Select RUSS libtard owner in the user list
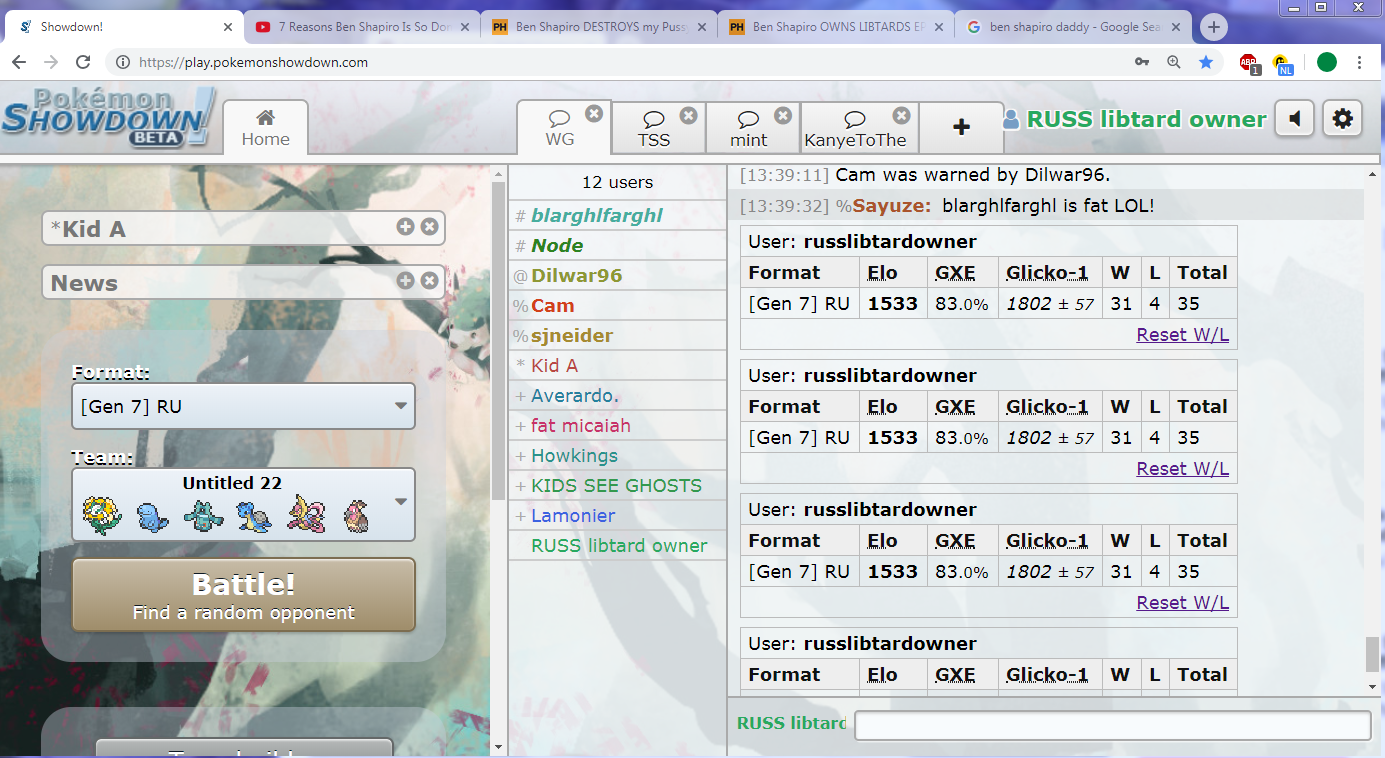This screenshot has height=758, width=1385. (x=617, y=546)
